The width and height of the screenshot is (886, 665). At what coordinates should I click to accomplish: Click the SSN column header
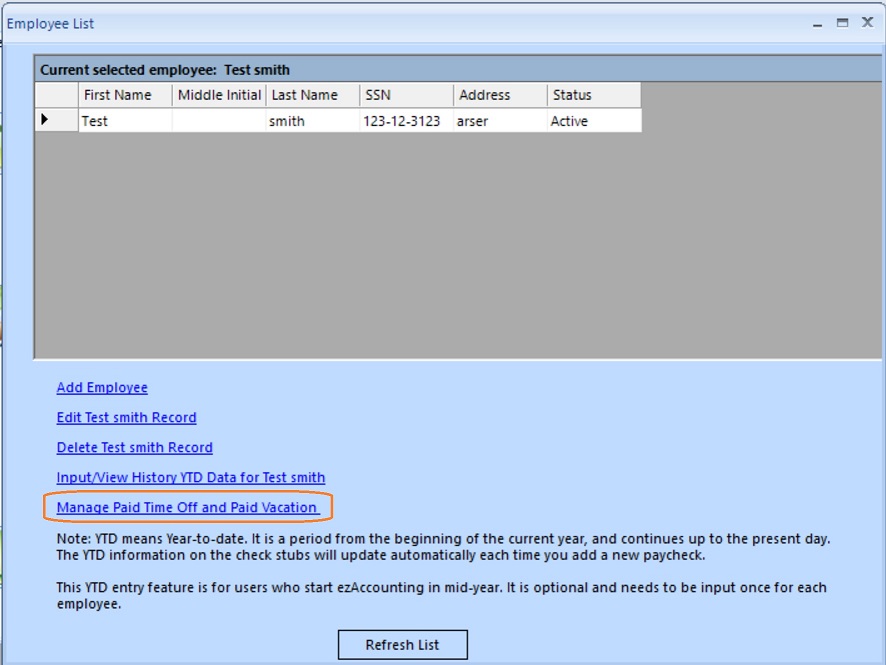pos(405,95)
